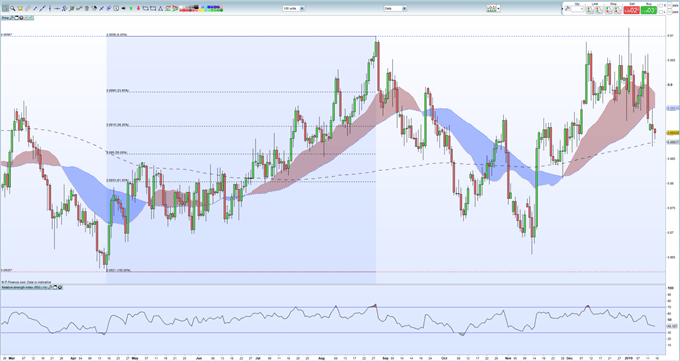Screen dimensions: 680x361
Task: Click the clock icon in toolbar
Action: pos(116,8)
